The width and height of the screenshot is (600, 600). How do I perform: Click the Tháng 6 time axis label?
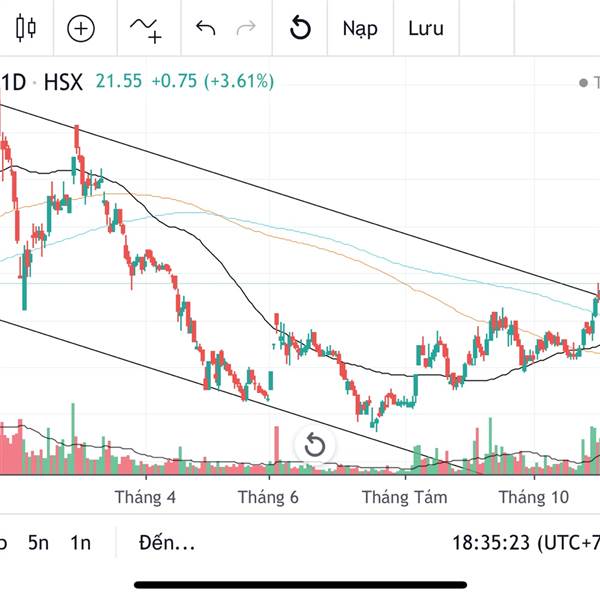(268, 497)
